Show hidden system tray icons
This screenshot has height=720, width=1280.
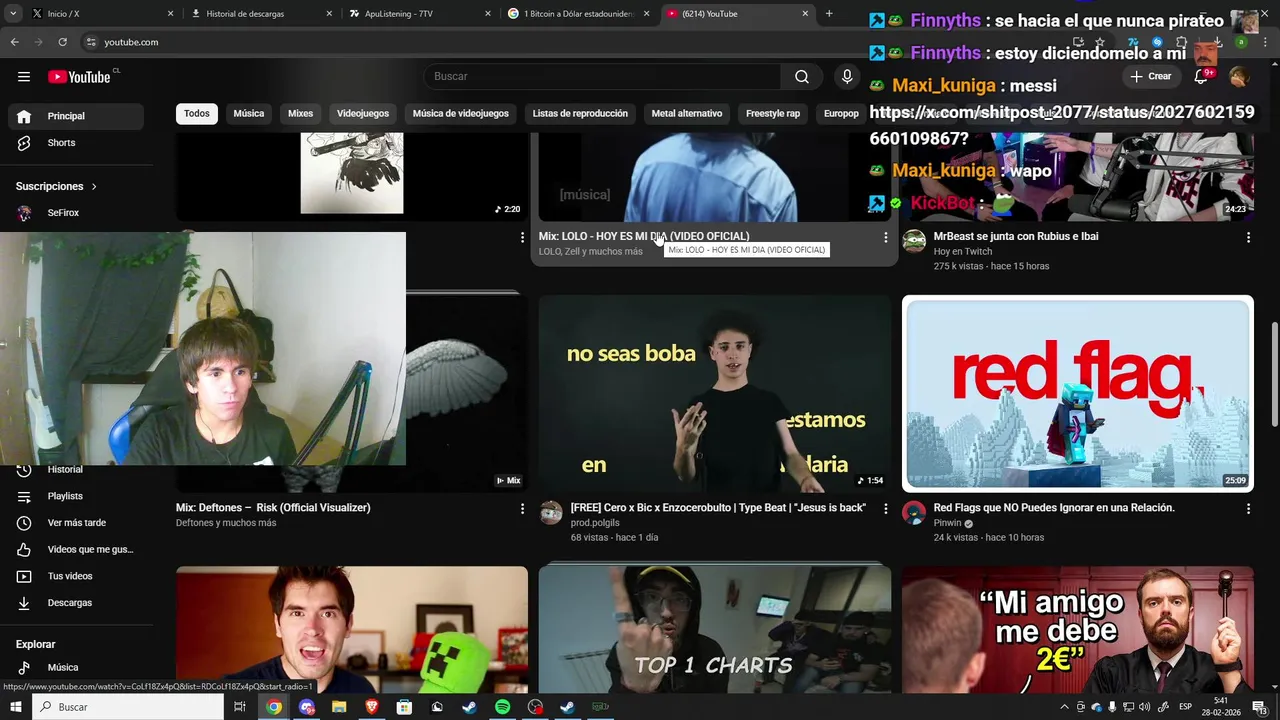[1064, 707]
